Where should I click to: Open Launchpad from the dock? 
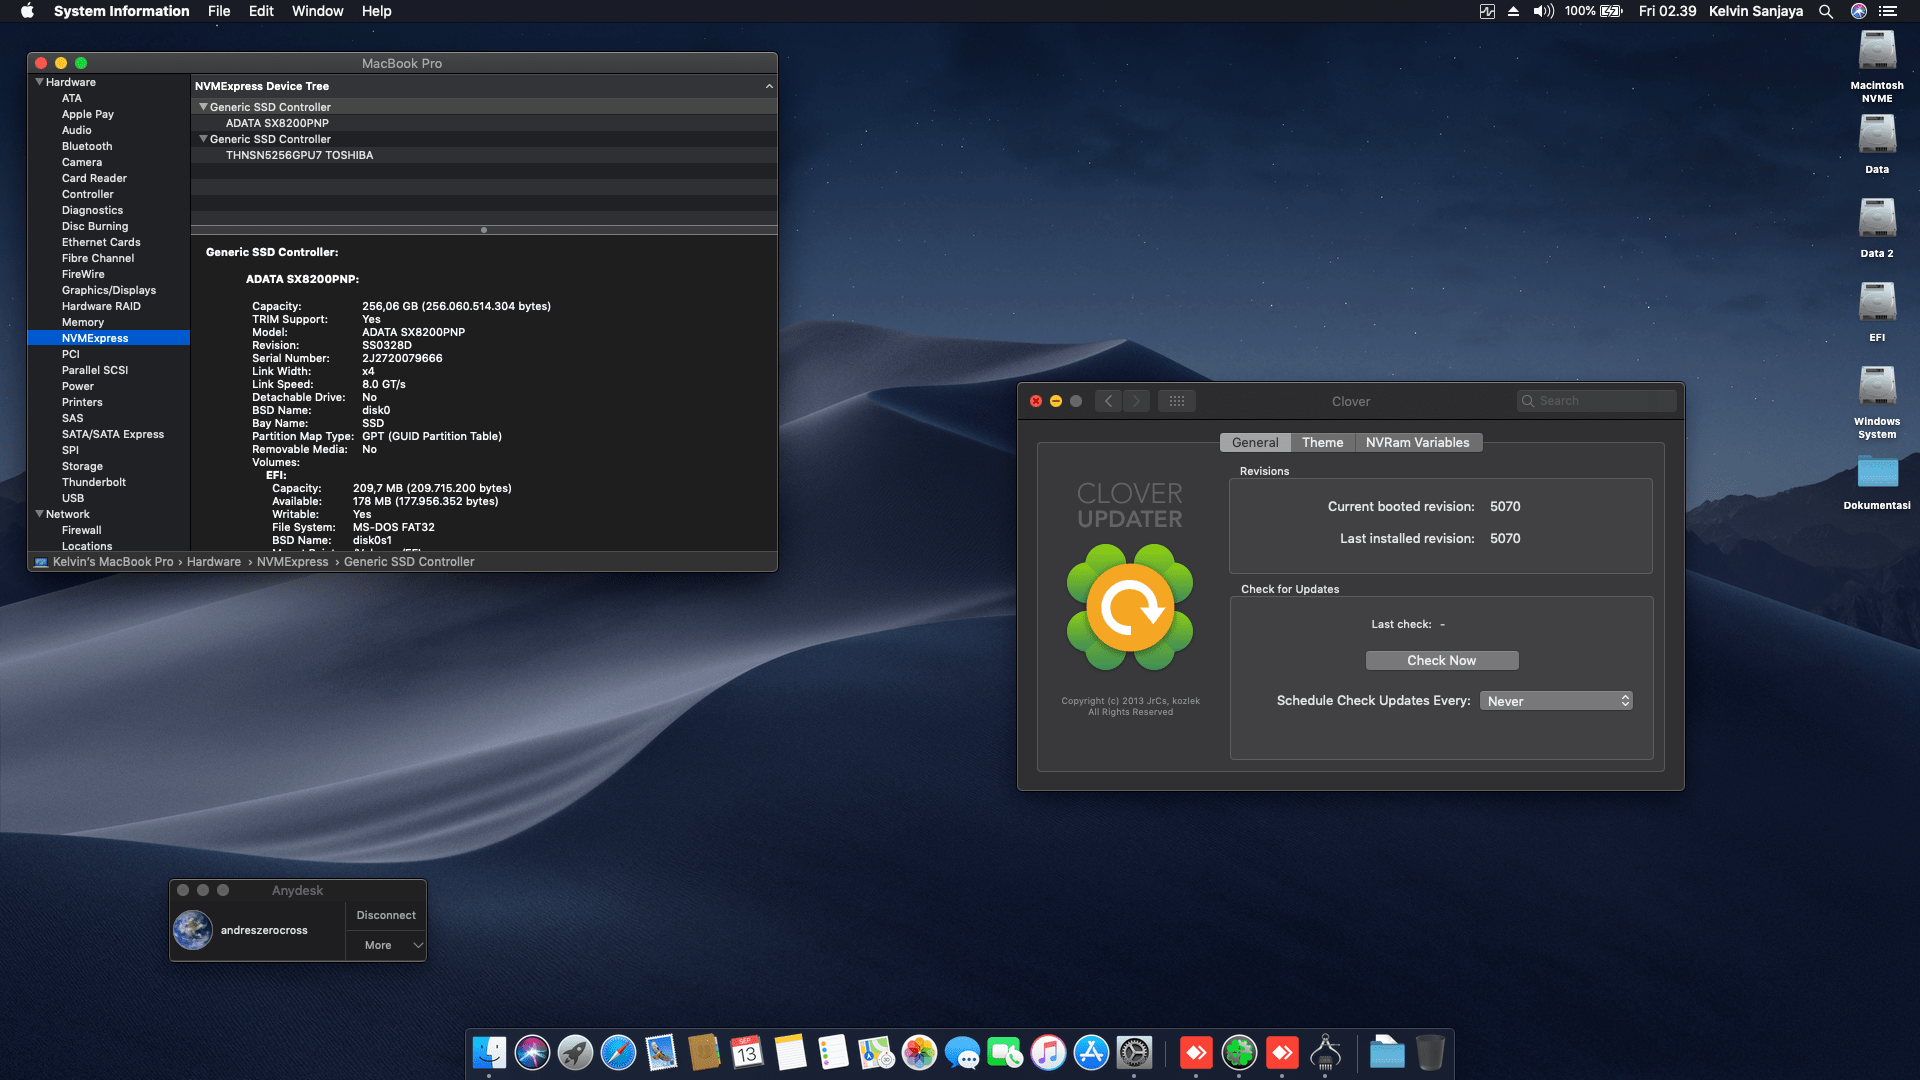pyautogui.click(x=575, y=1052)
